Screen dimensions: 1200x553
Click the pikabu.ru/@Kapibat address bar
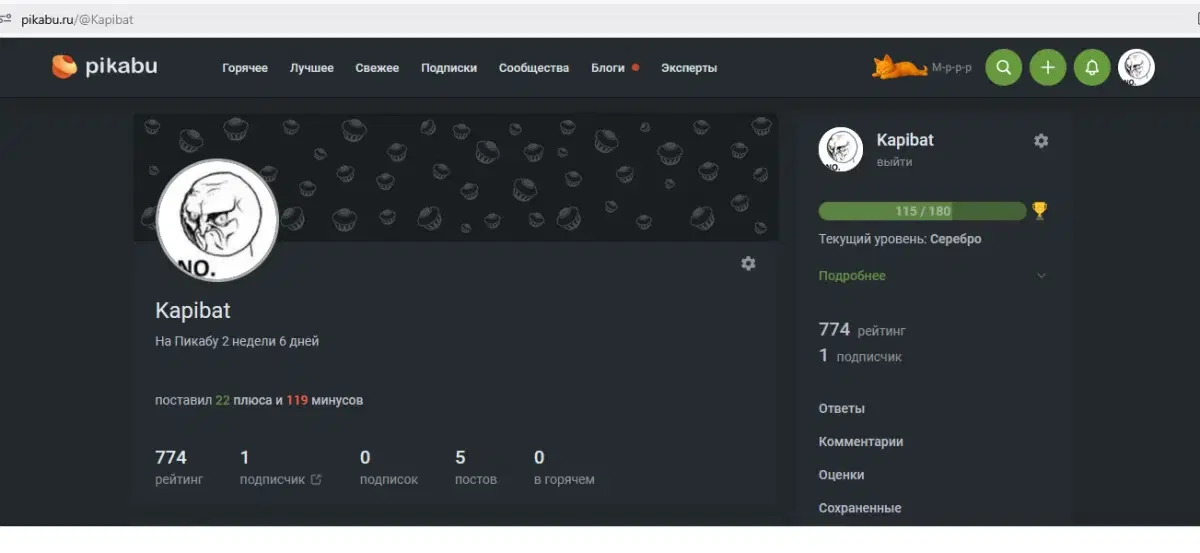point(77,19)
